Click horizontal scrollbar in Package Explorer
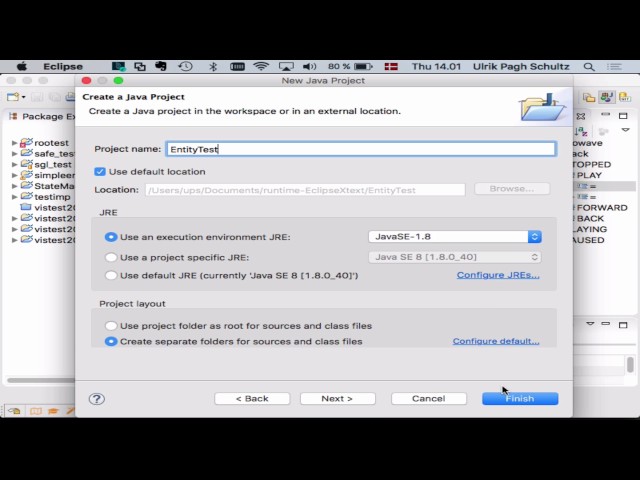 tap(41, 380)
